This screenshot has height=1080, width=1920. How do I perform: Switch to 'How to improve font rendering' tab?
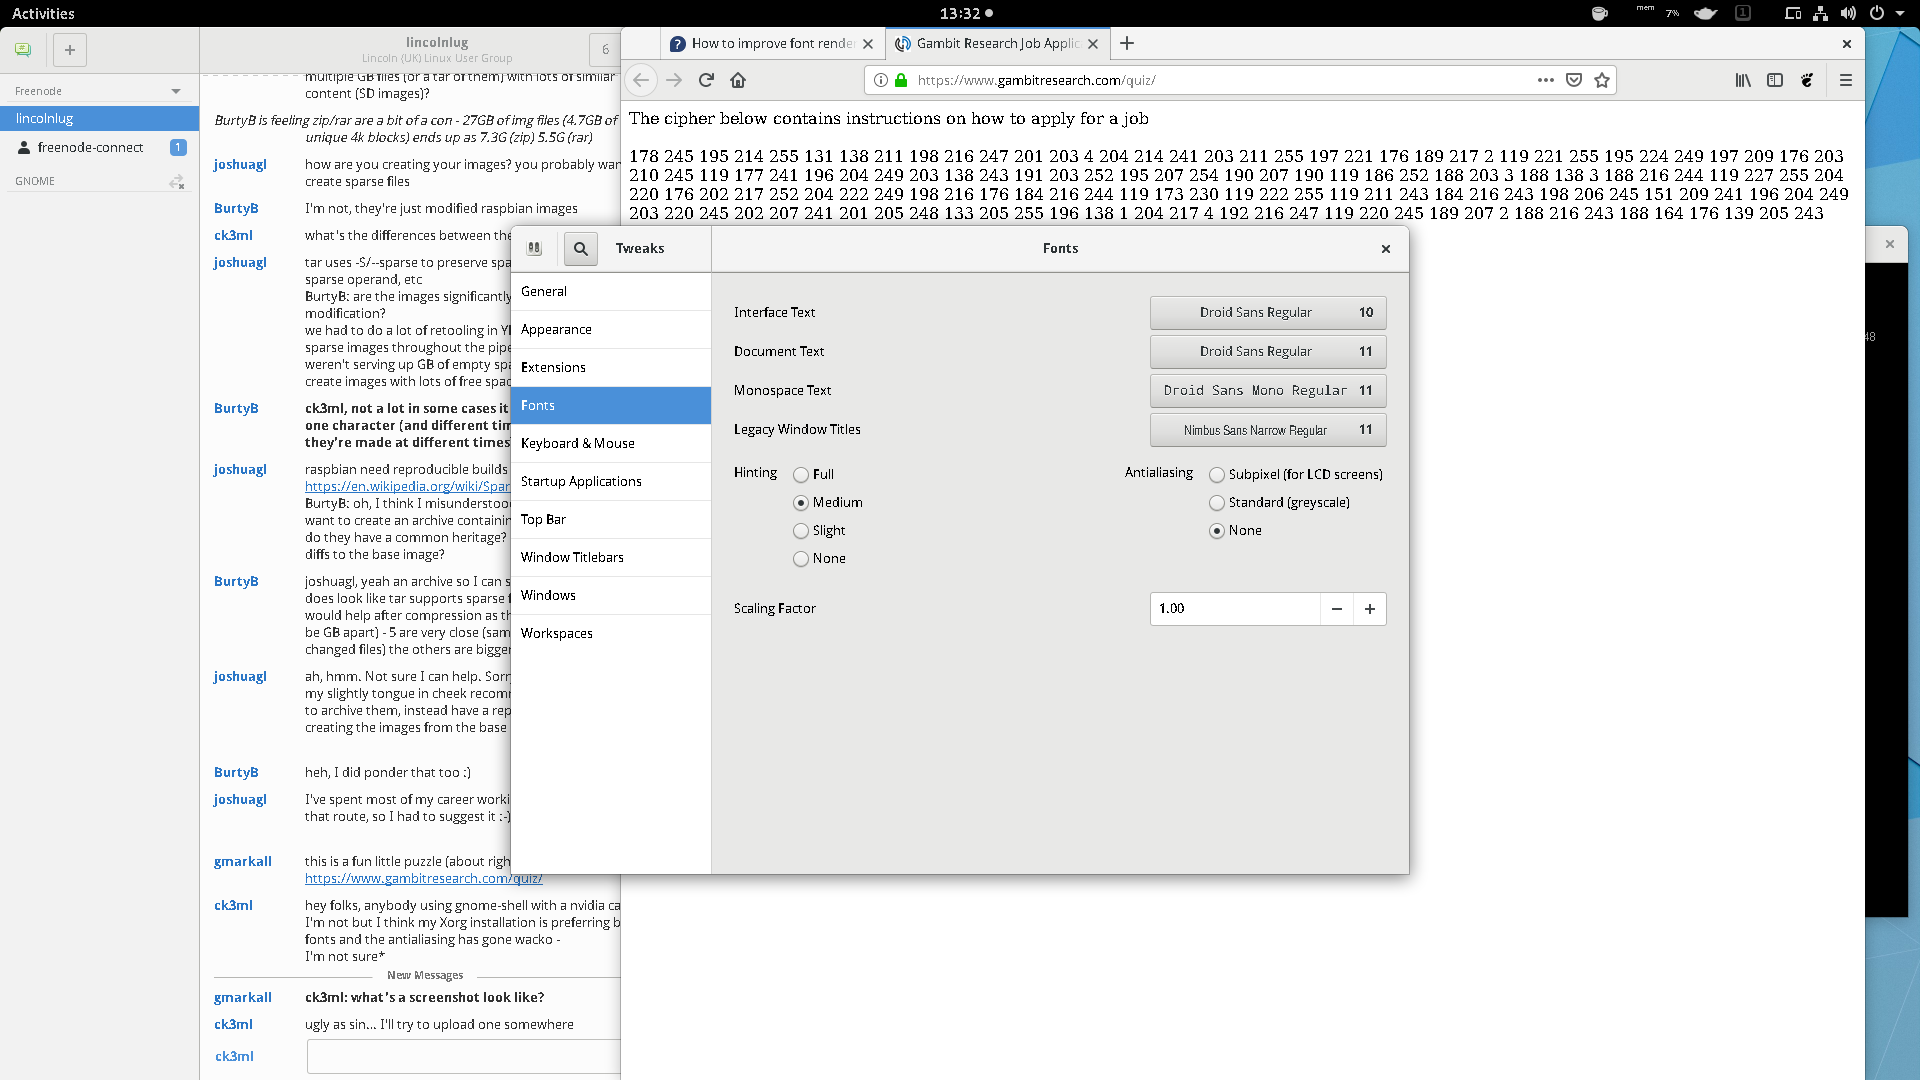(x=771, y=43)
